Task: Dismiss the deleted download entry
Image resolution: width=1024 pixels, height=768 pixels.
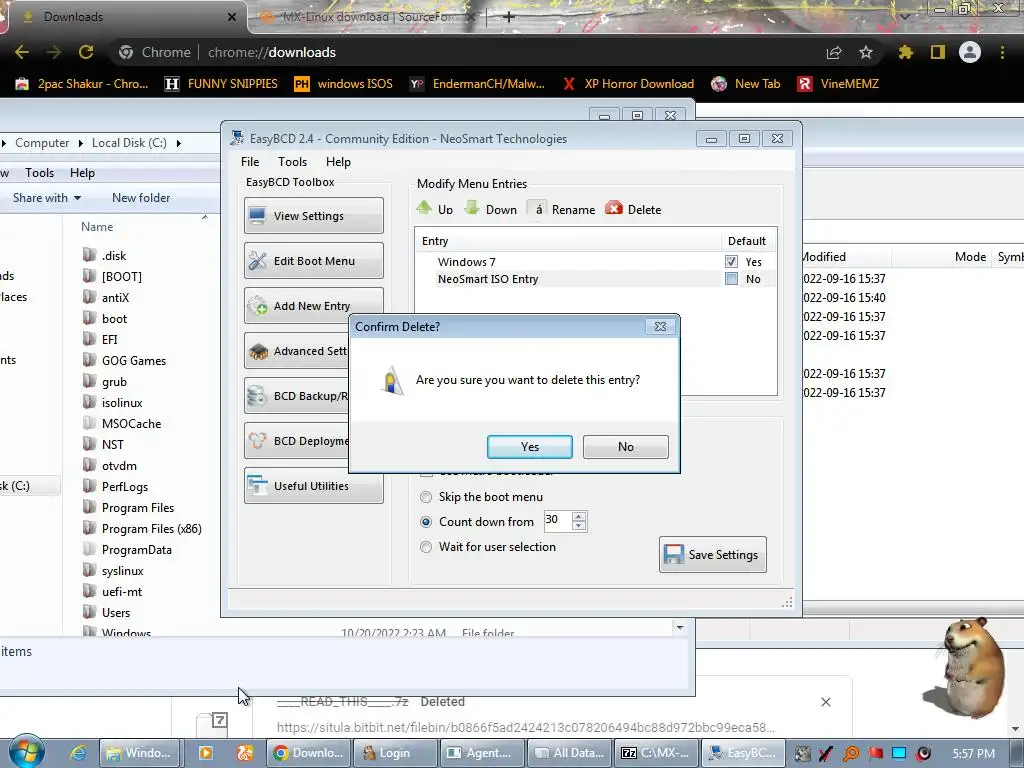Action: pos(825,702)
